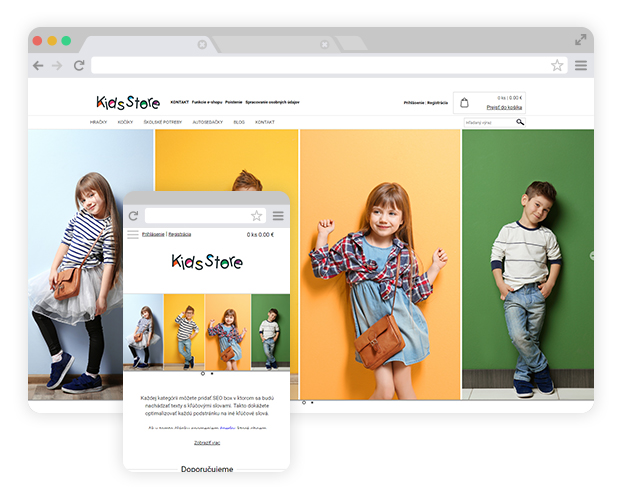
Task: Click the desktop browser back arrow
Action: click(38, 66)
